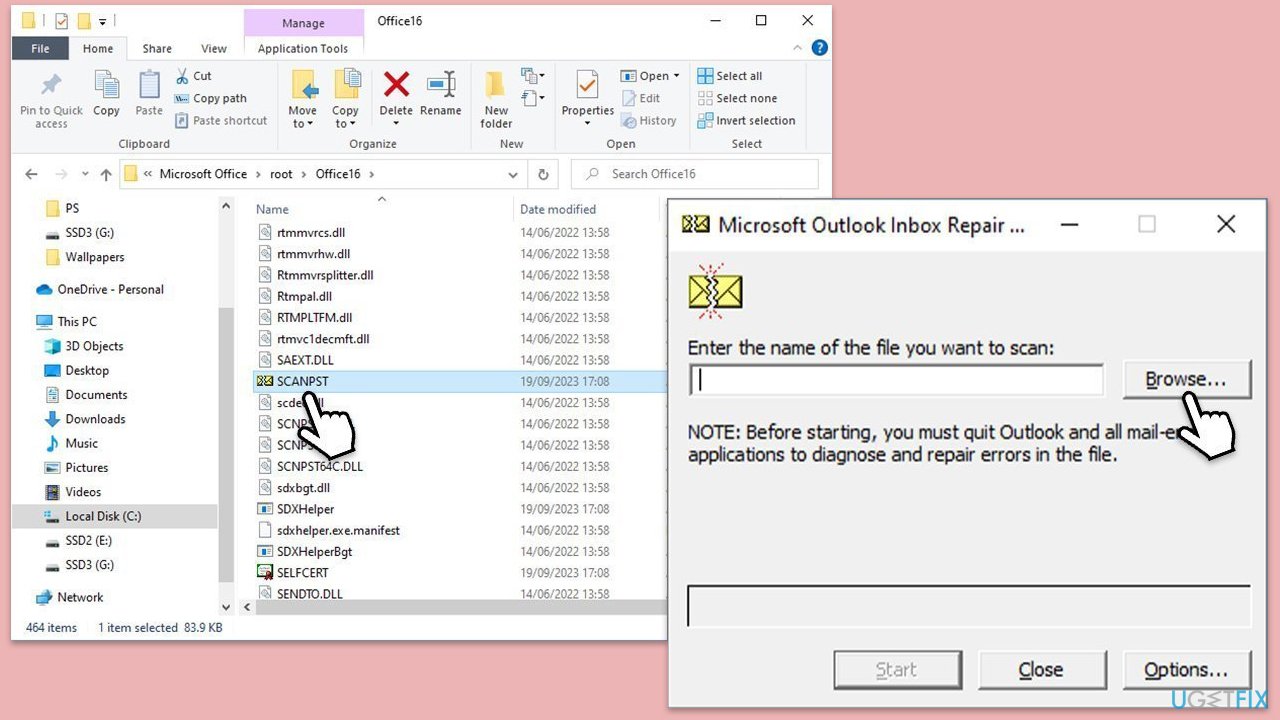Image resolution: width=1280 pixels, height=720 pixels.
Task: Go up one folder level
Action: click(x=106, y=174)
